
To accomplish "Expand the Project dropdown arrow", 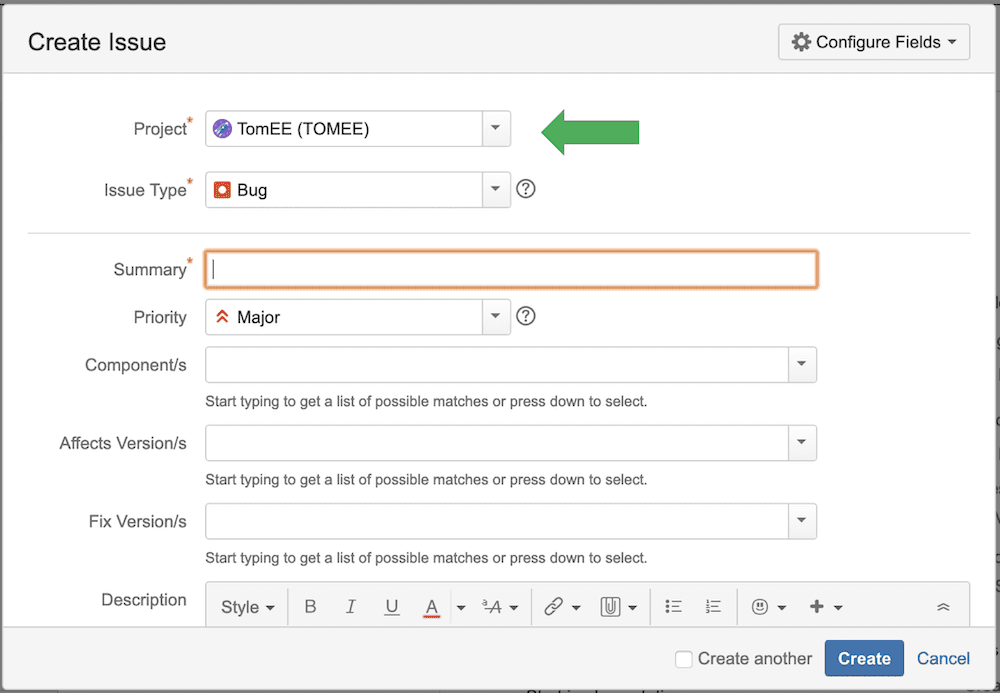I will pyautogui.click(x=496, y=128).
